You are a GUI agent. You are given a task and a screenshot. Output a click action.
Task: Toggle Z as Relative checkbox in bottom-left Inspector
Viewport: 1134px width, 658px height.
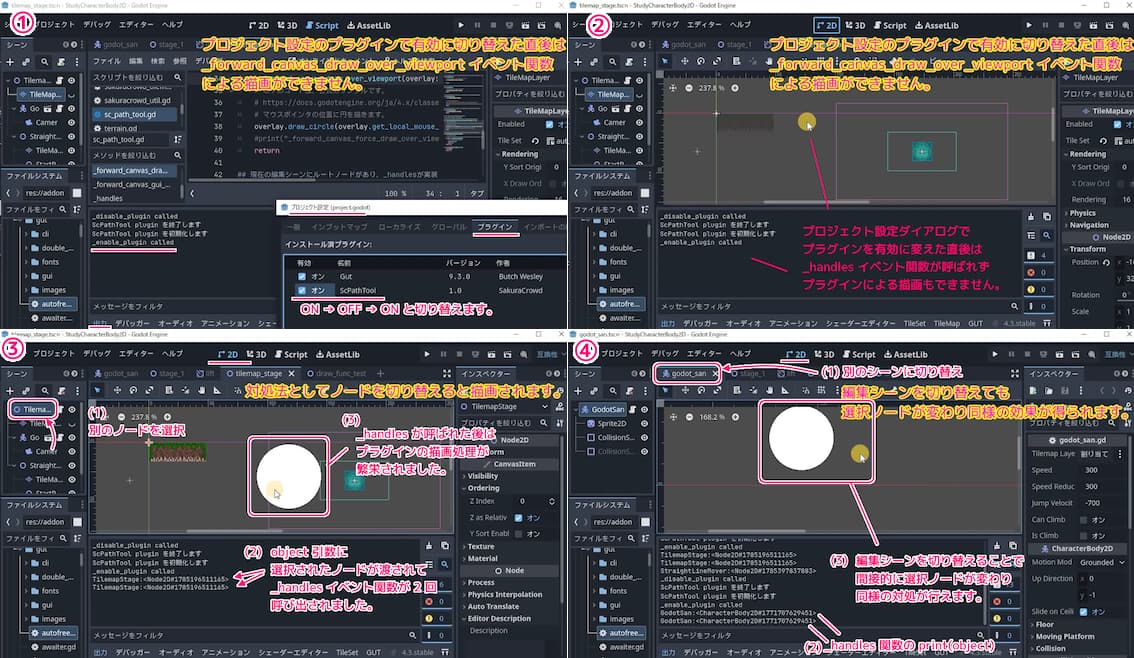(x=519, y=518)
